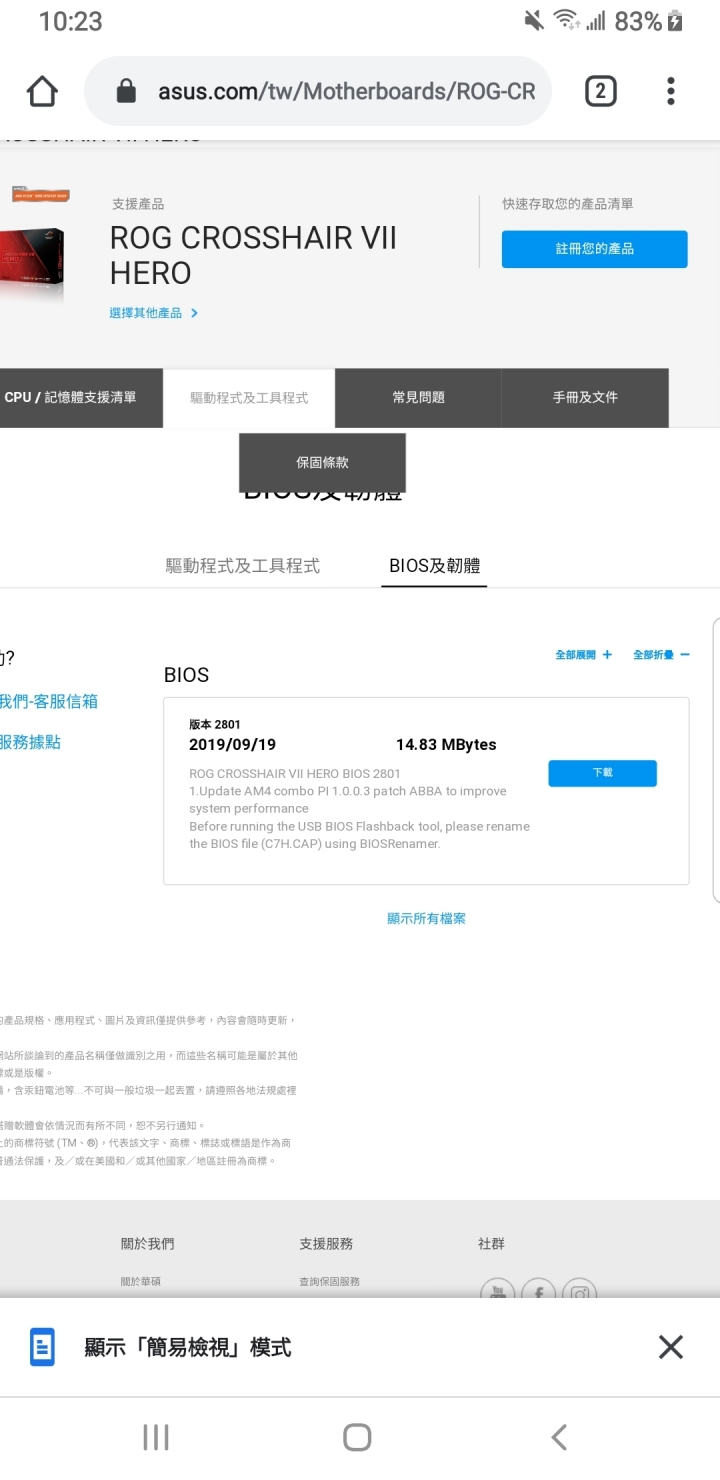720x1480 pixels.
Task: Click the 支援服務 footer heading
Action: (326, 1243)
